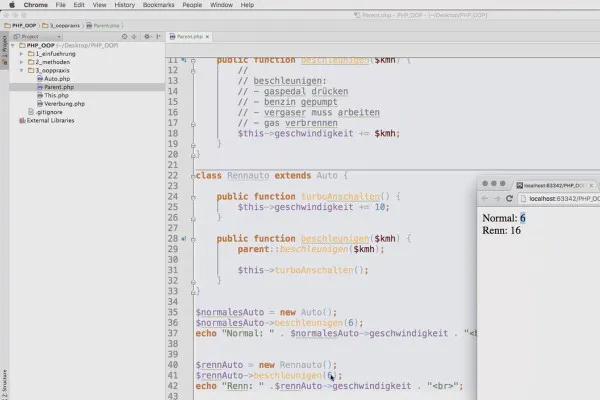The width and height of the screenshot is (600, 400).
Task: Click the scroll from source icon
Action: click(124, 37)
